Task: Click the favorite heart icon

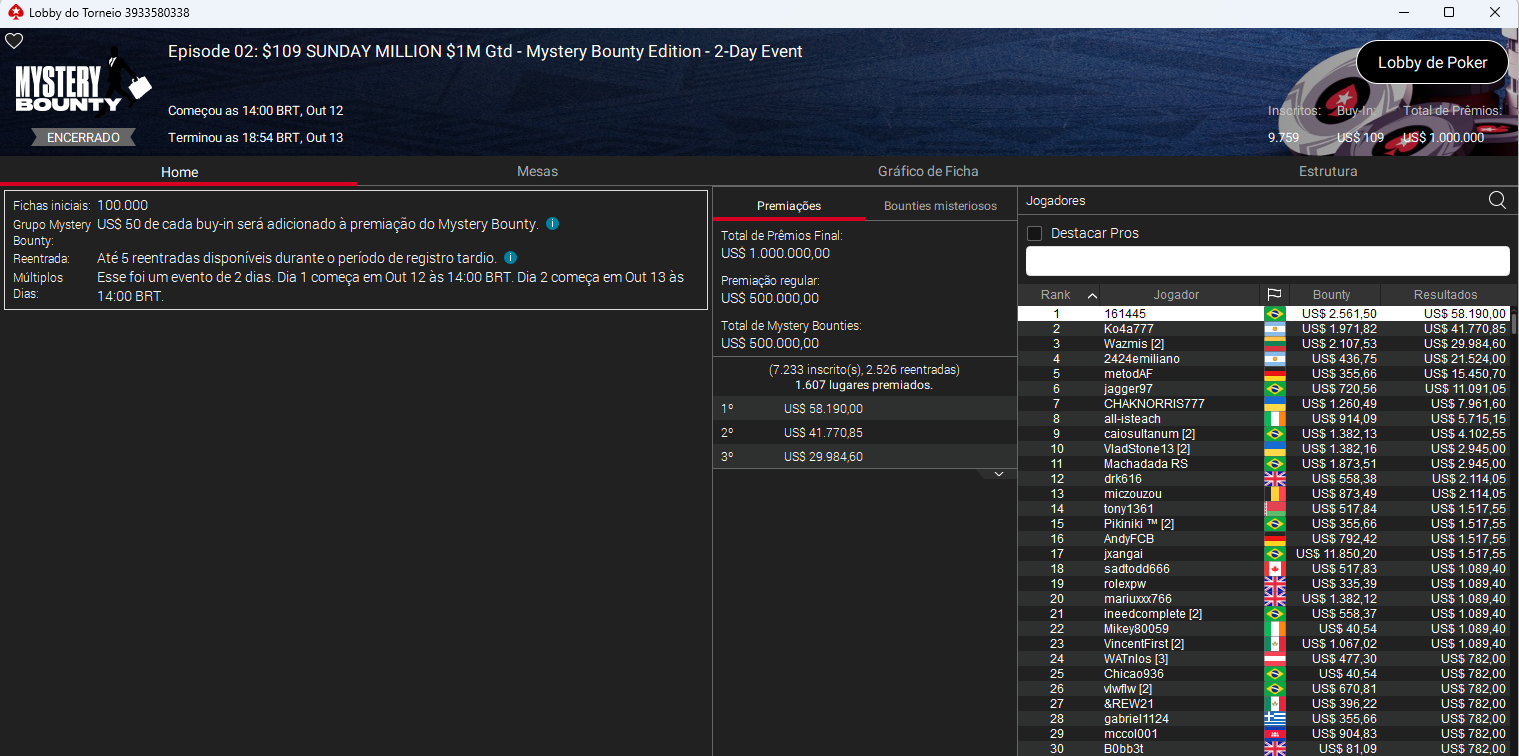Action: (14, 41)
